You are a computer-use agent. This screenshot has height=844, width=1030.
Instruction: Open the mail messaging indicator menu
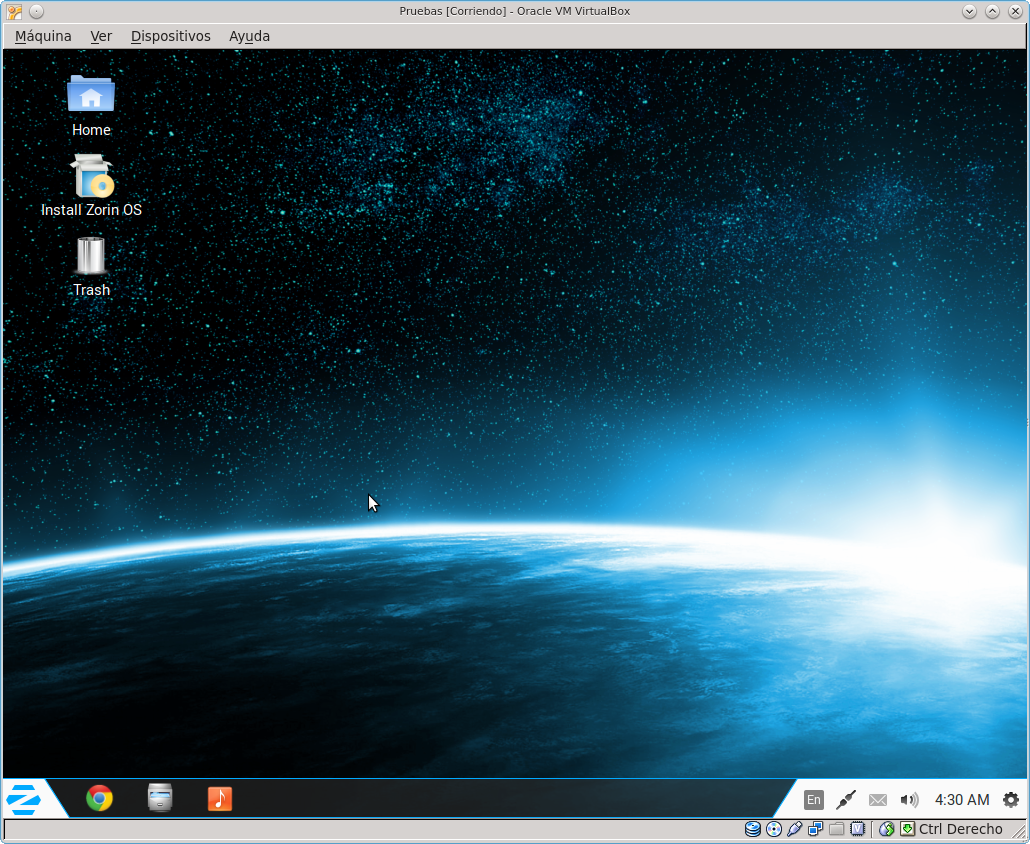tap(878, 799)
